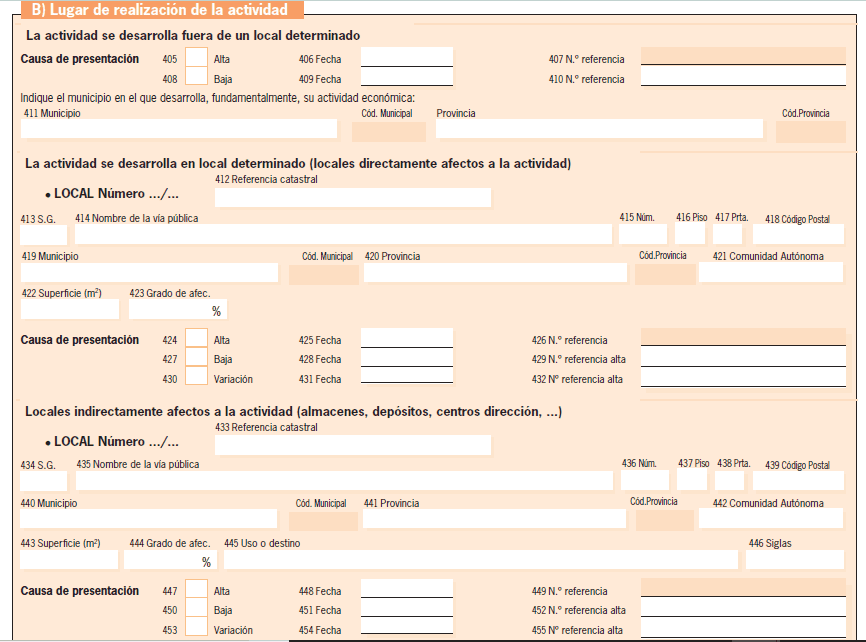Click the 411 Municipio input field
The width and height of the screenshot is (866, 642).
pos(179,129)
